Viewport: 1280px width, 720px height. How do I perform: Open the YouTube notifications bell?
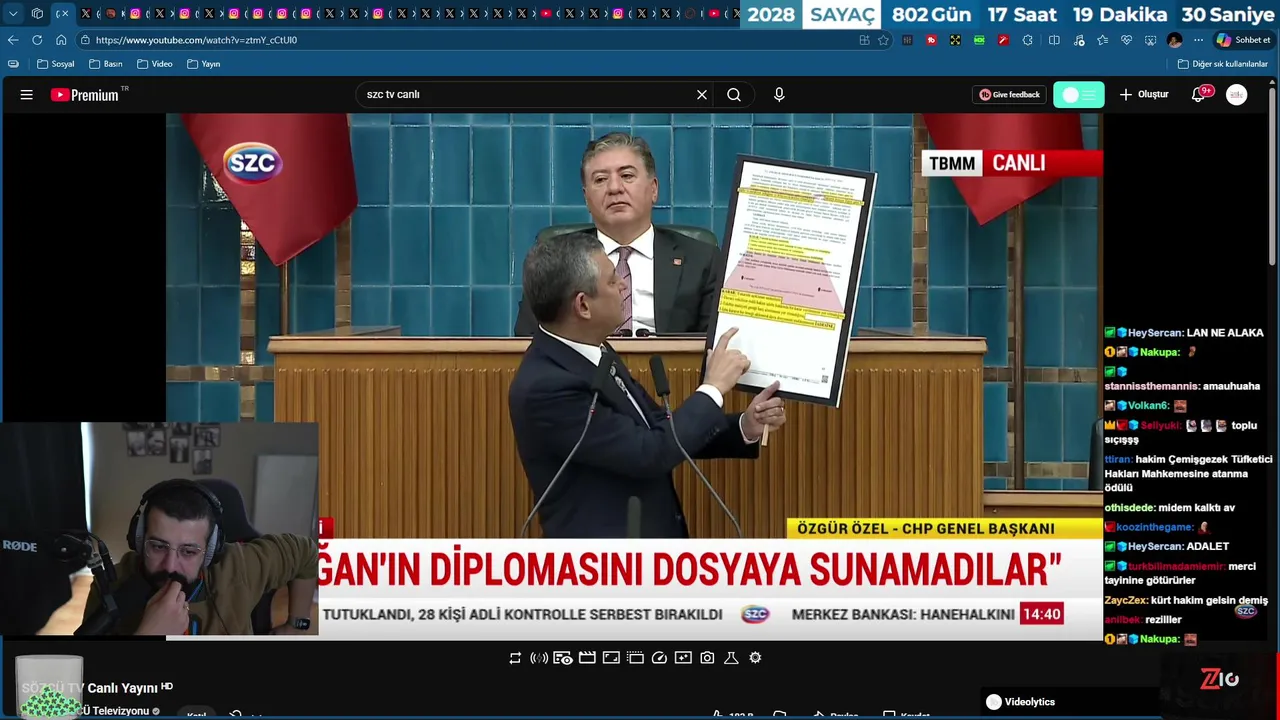[1199, 95]
